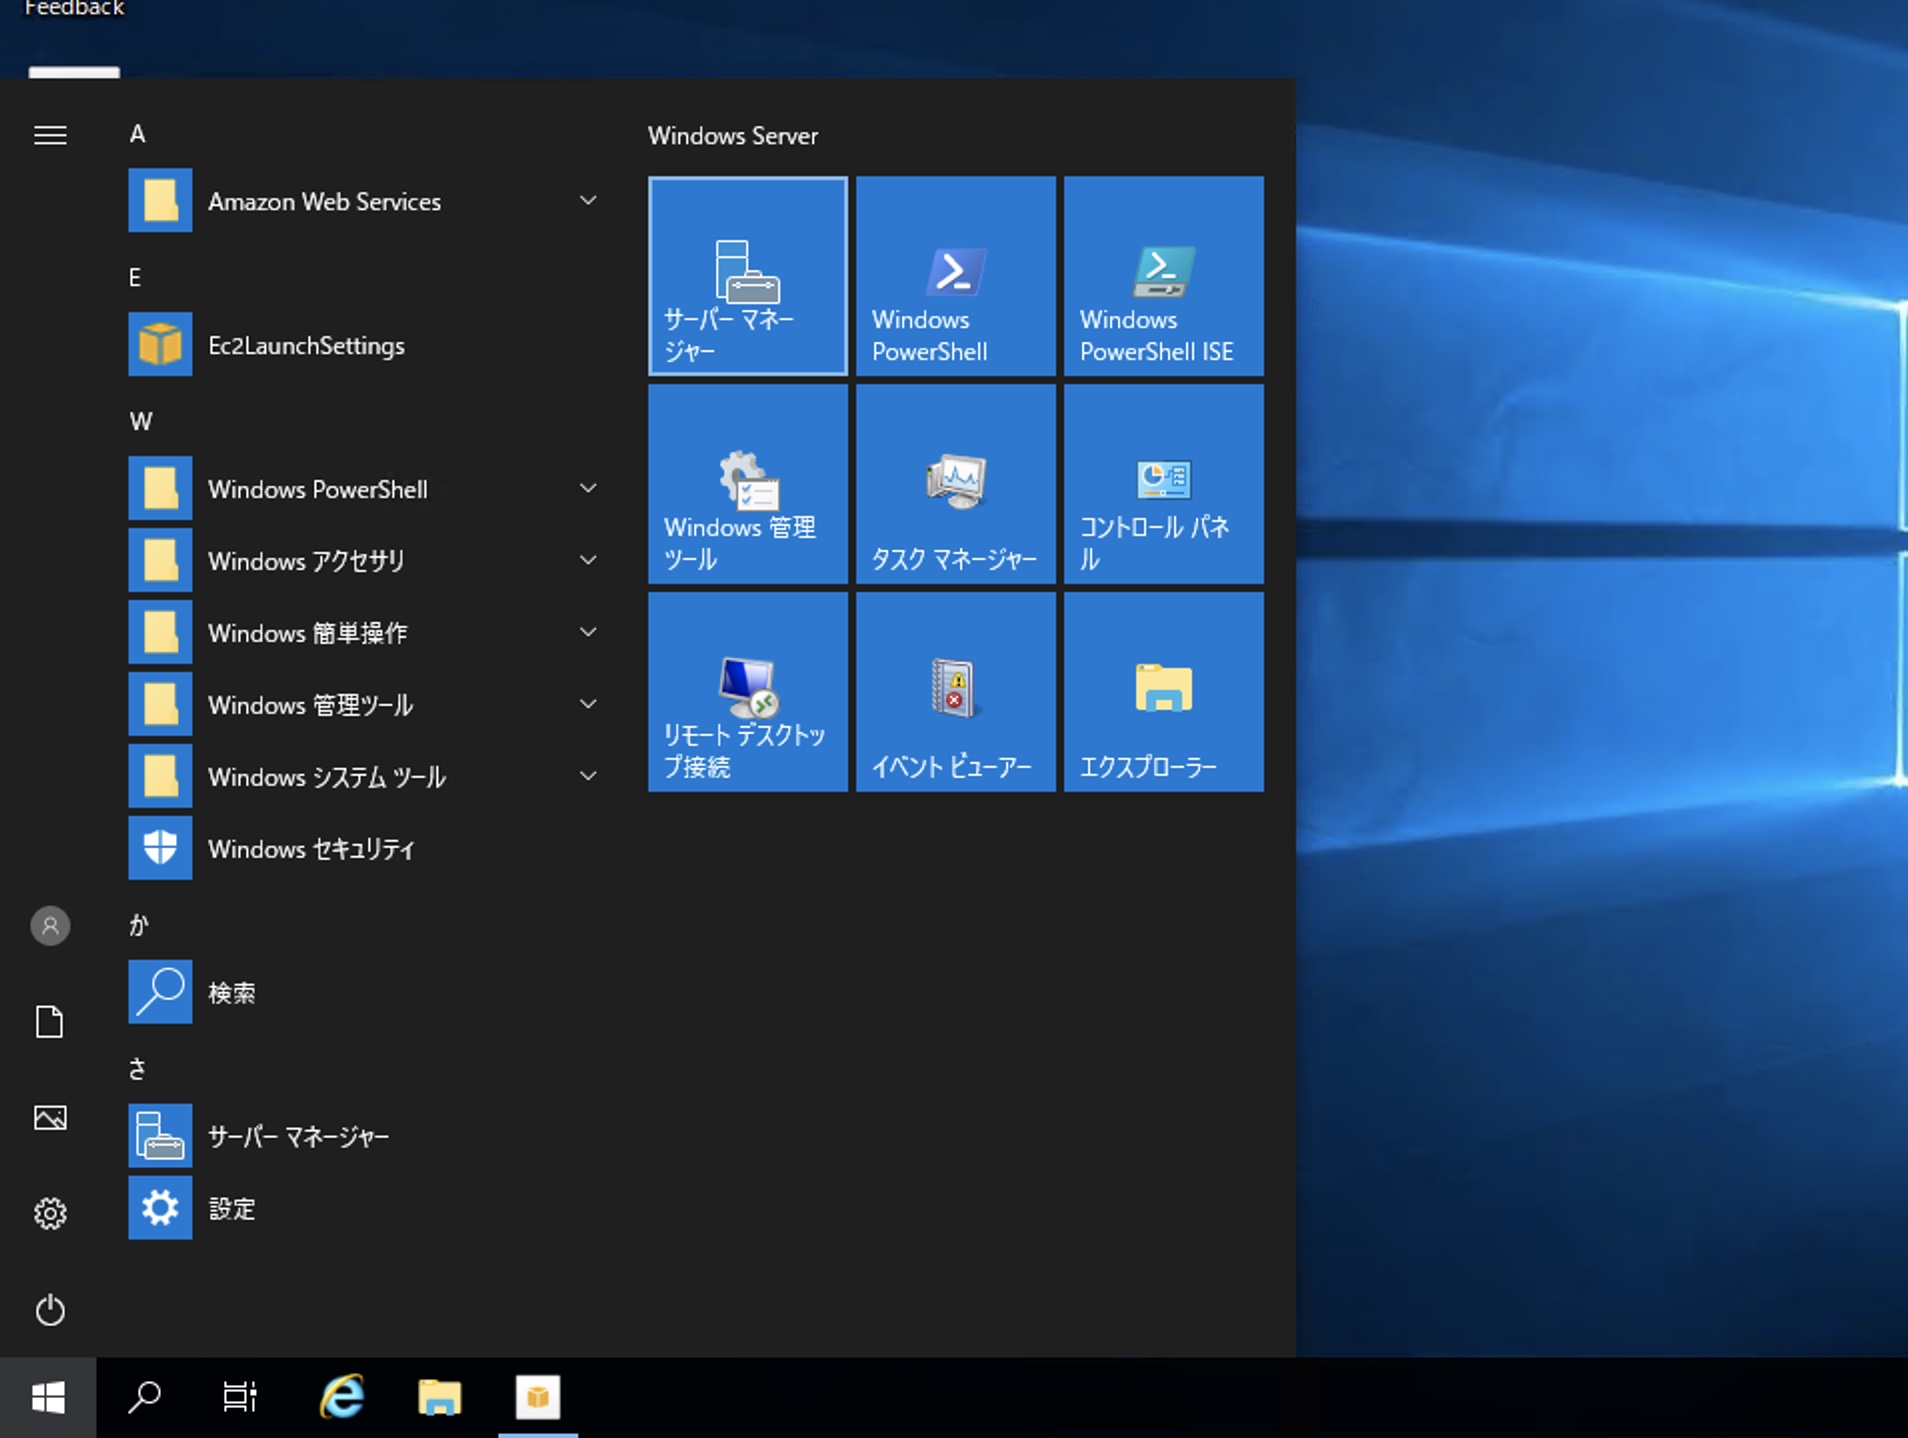The image size is (1908, 1438).
Task: Open the コントロール パネル tile
Action: coord(1162,484)
